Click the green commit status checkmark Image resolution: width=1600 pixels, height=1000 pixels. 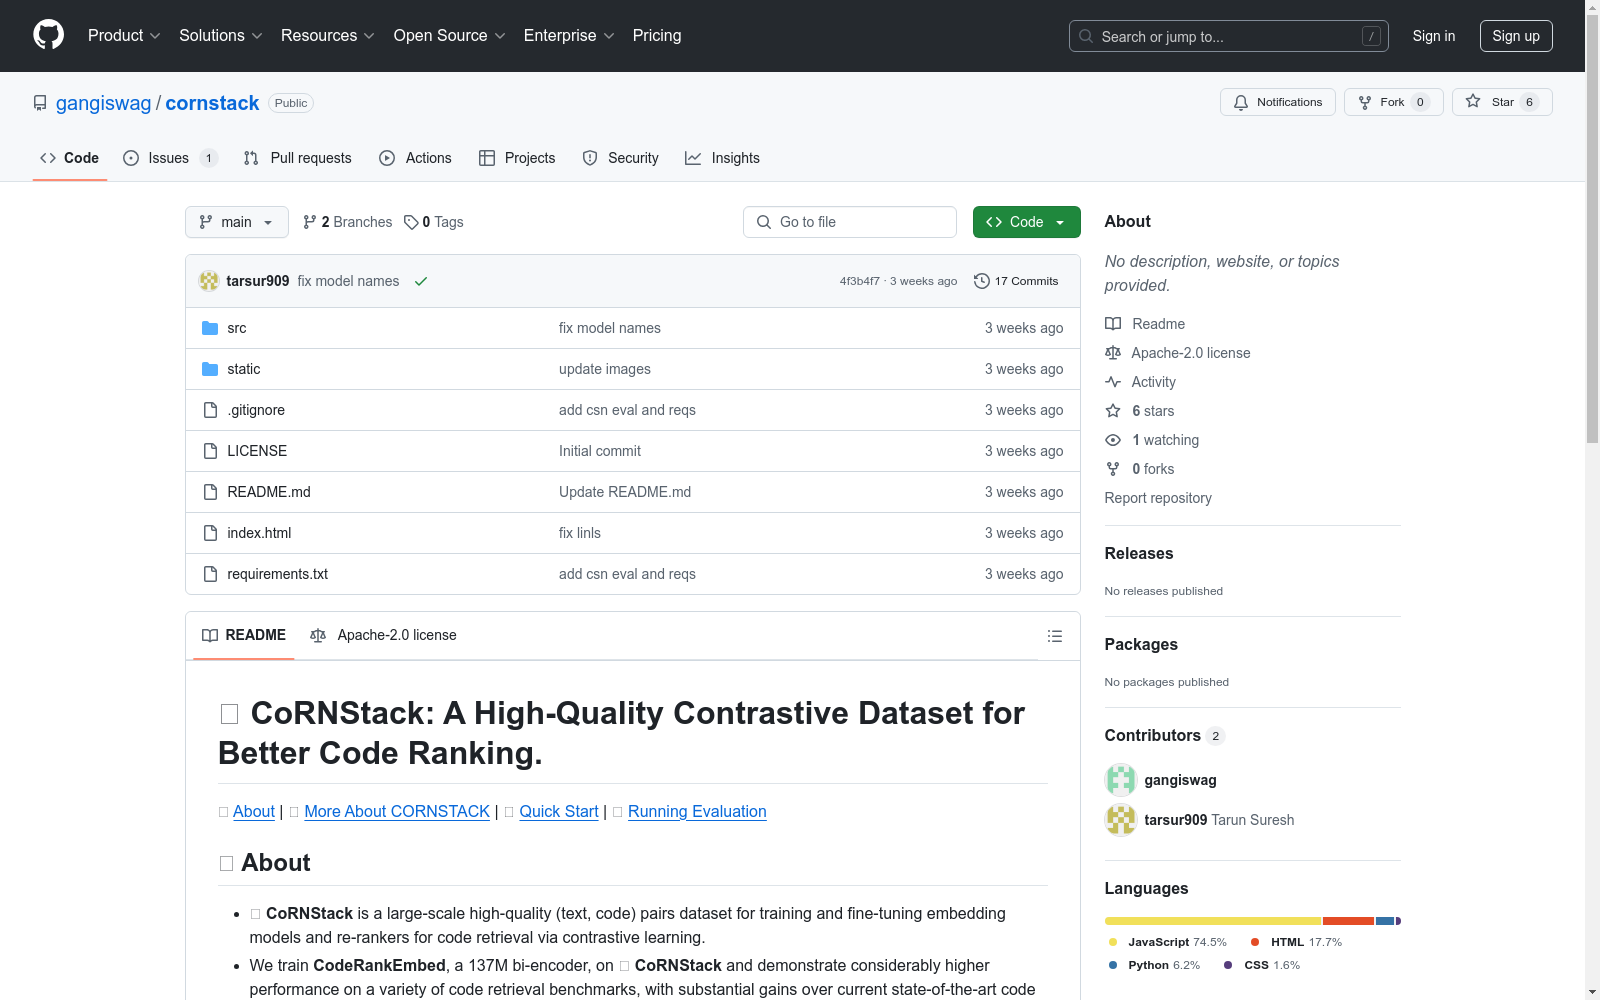coord(421,281)
